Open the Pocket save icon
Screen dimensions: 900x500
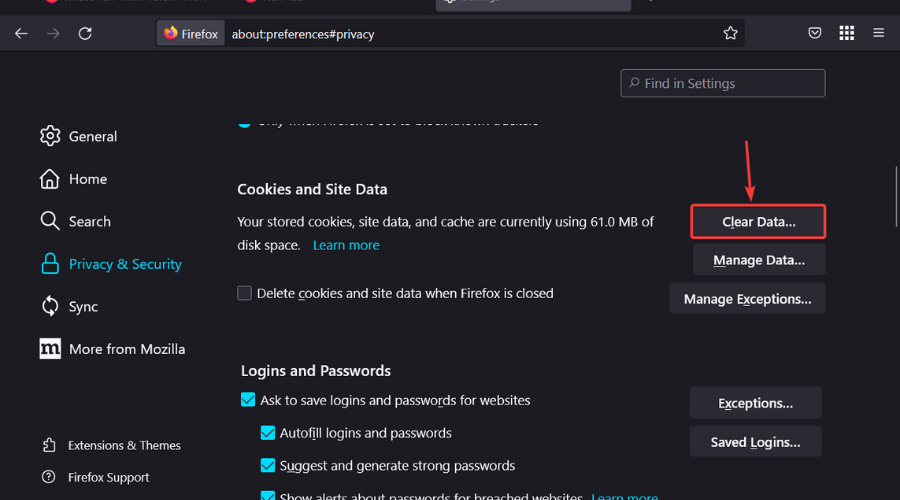tap(815, 33)
